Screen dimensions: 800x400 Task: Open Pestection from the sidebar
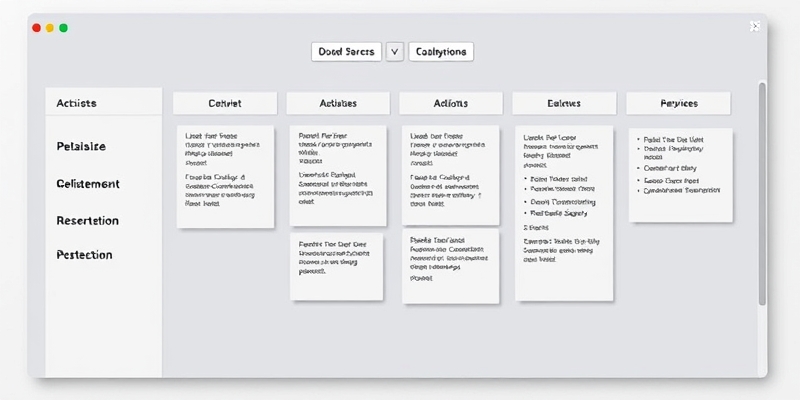coord(84,255)
